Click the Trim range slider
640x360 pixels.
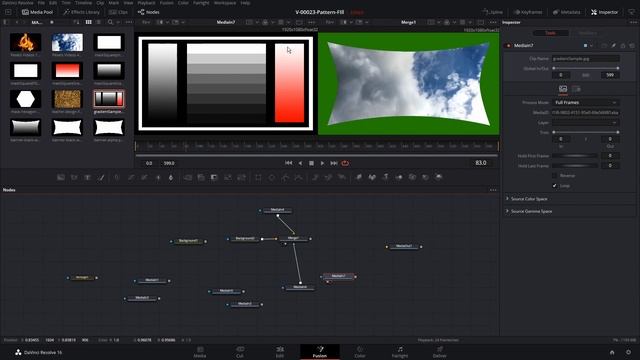tap(586, 132)
